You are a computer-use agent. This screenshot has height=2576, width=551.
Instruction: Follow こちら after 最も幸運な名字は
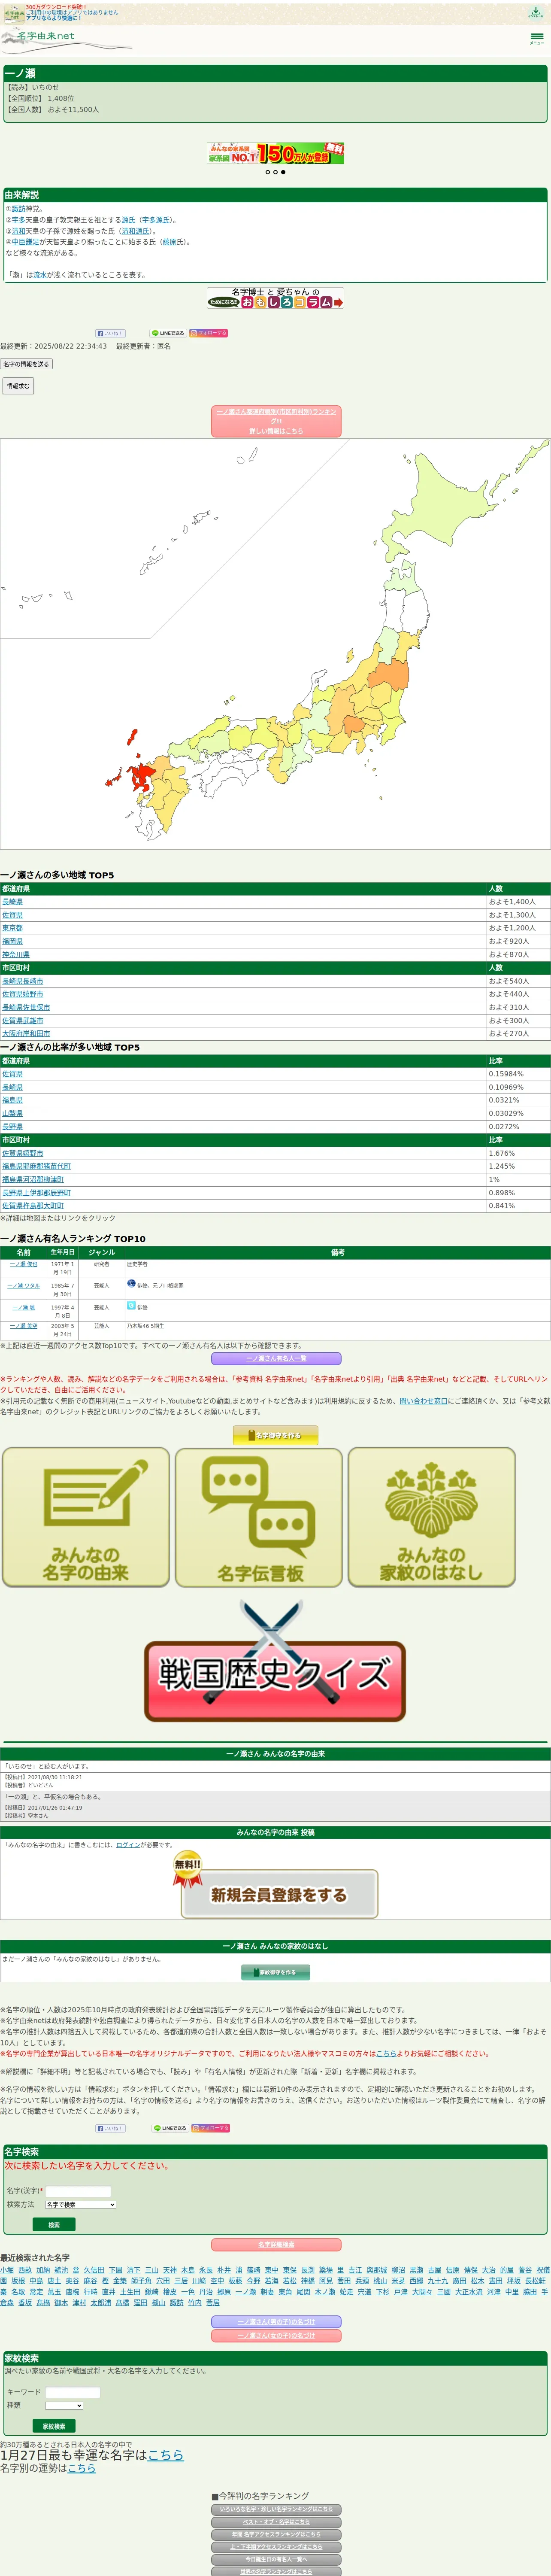[165, 2455]
